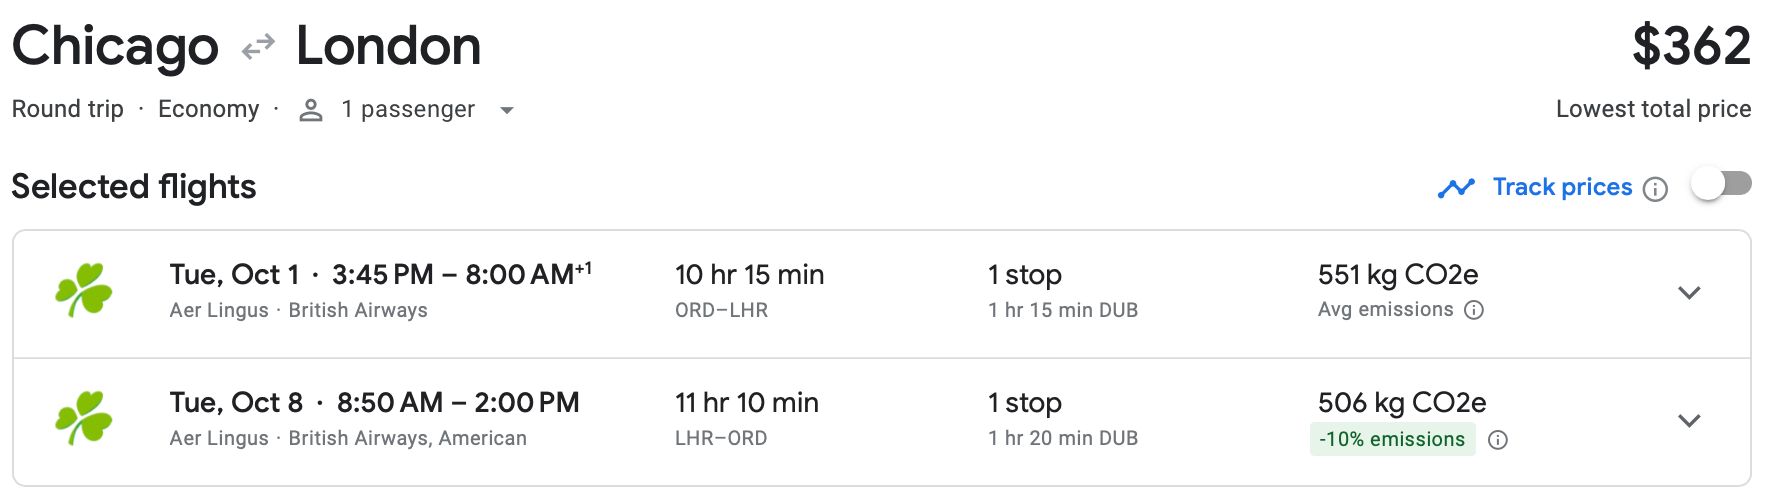Click the Track prices link text
This screenshot has height=502, width=1784.
click(1562, 187)
